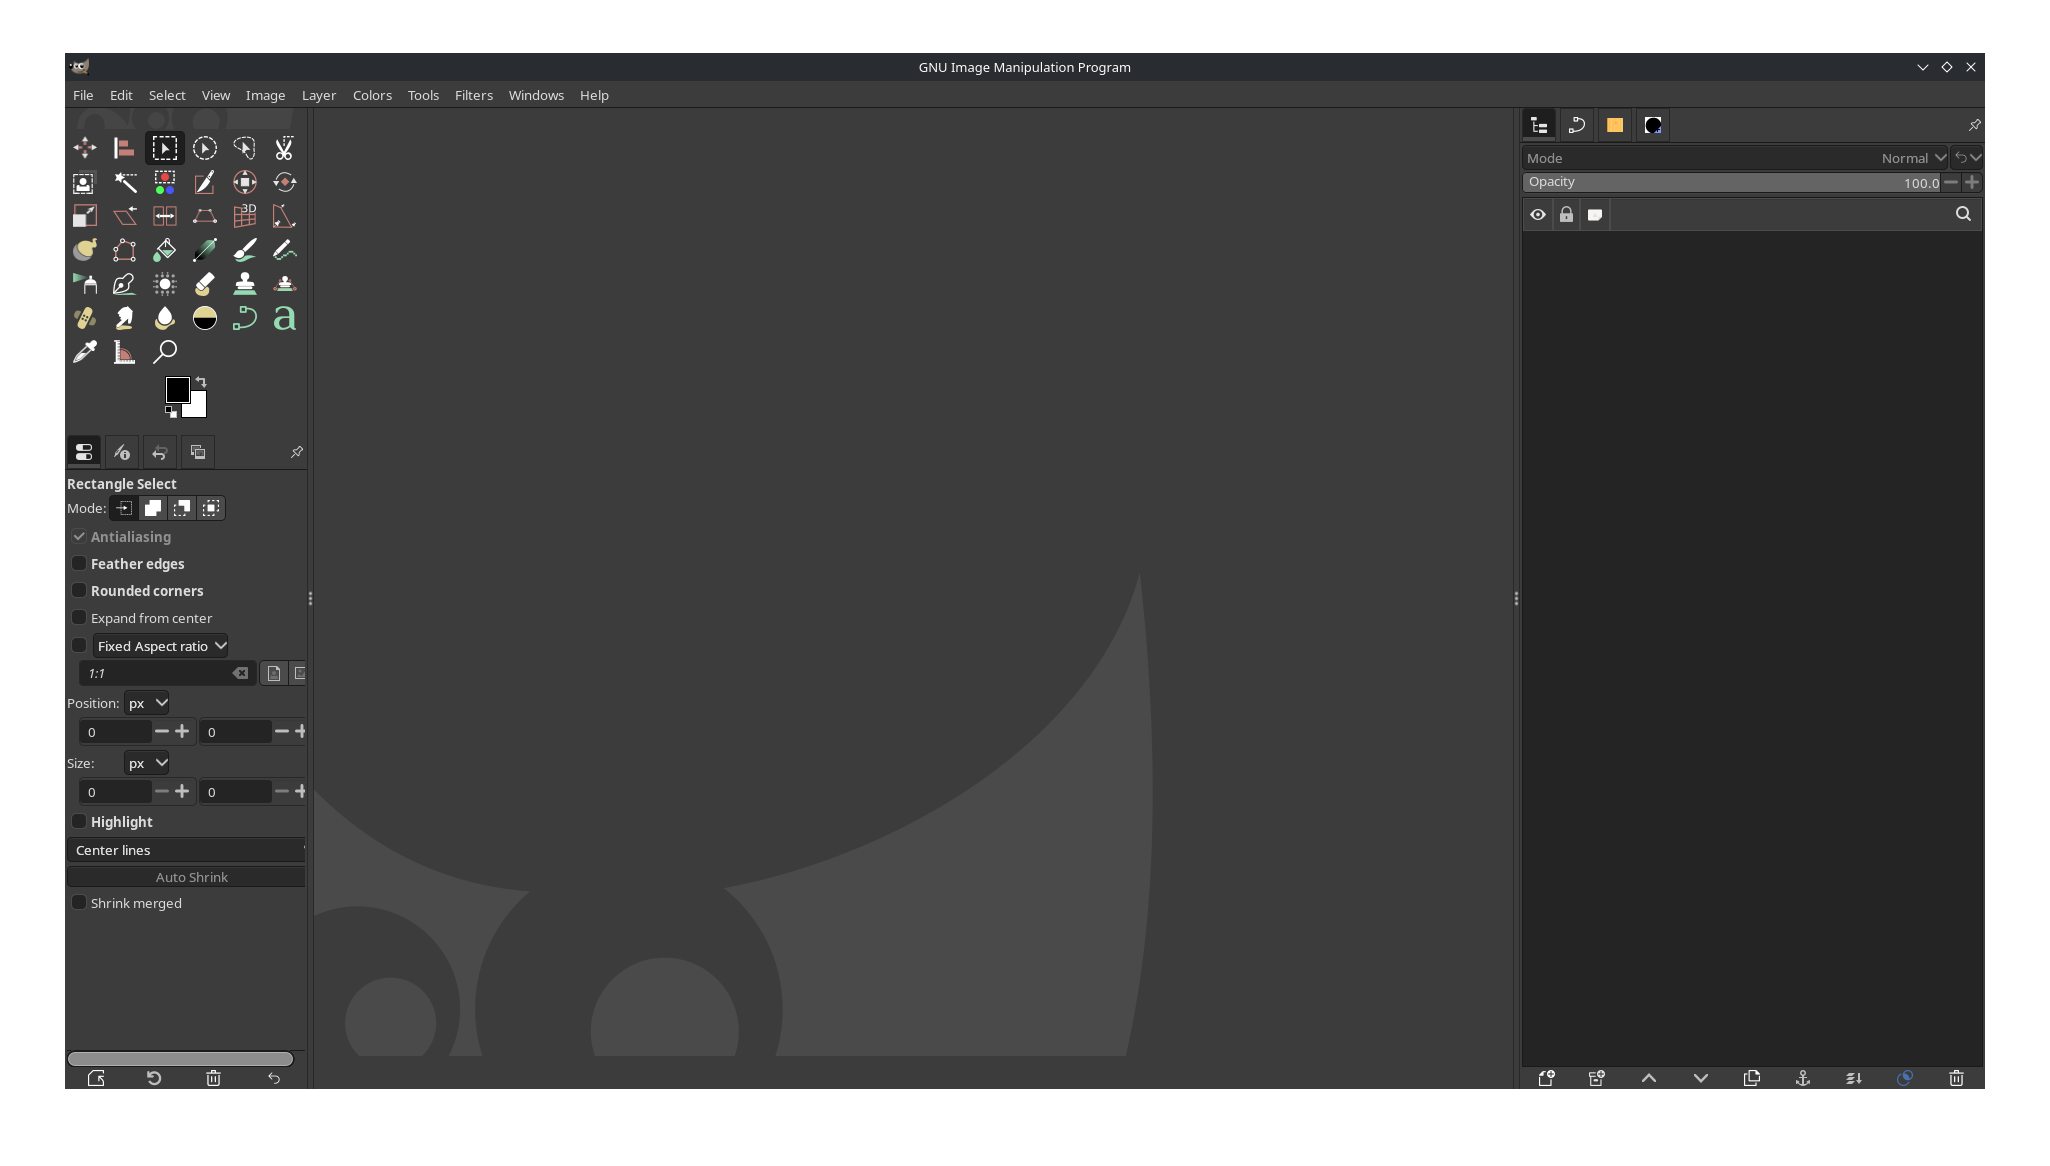Viewport: 2050px width, 1166px height.
Task: Set selection mode to Intersect with selection
Action: click(211, 508)
